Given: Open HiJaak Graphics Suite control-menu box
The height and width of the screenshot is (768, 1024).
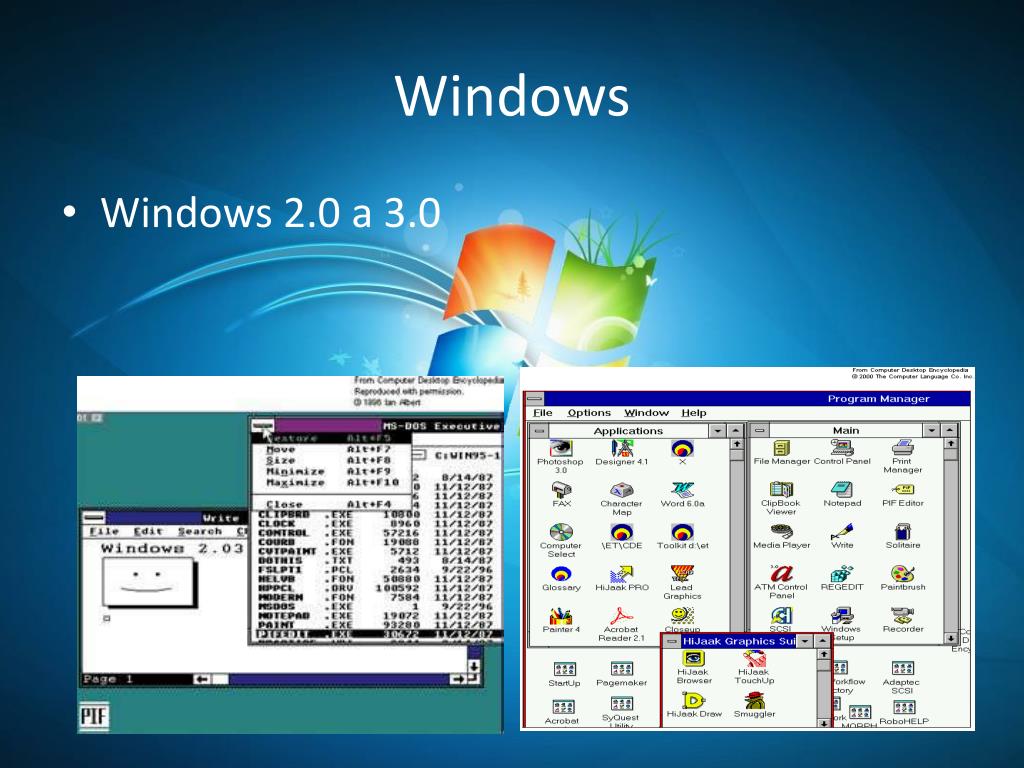Looking at the screenshot, I should 671,641.
